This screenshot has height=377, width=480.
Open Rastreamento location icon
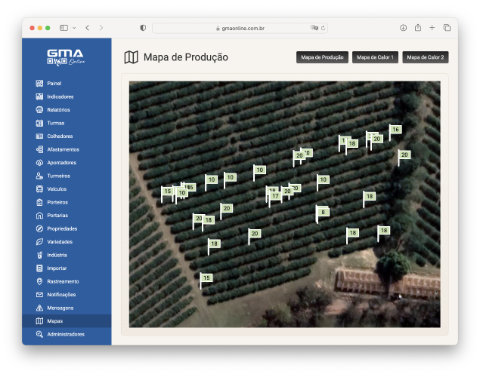point(39,281)
